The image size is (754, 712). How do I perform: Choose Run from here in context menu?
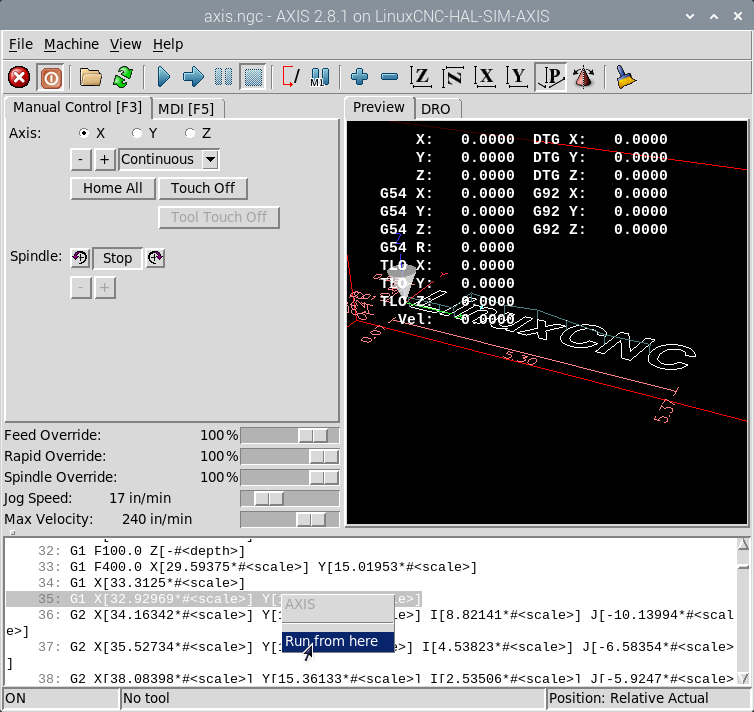pyautogui.click(x=332, y=641)
